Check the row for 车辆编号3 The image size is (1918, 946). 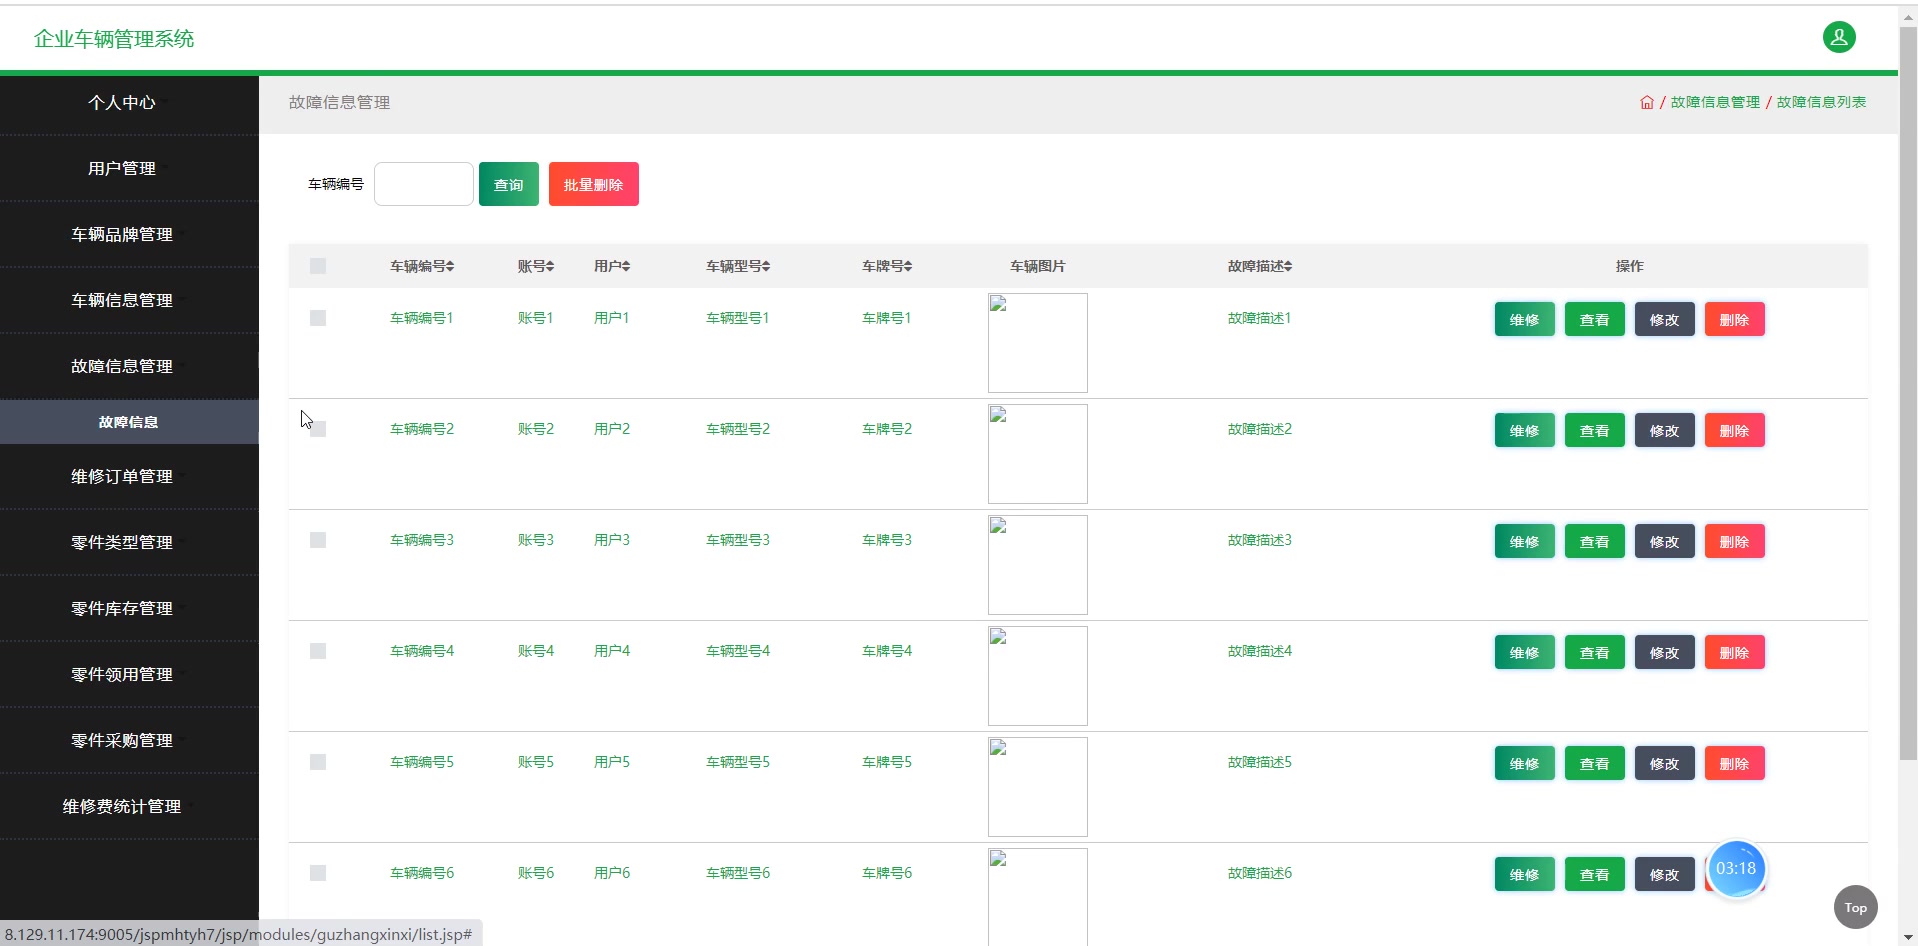318,540
